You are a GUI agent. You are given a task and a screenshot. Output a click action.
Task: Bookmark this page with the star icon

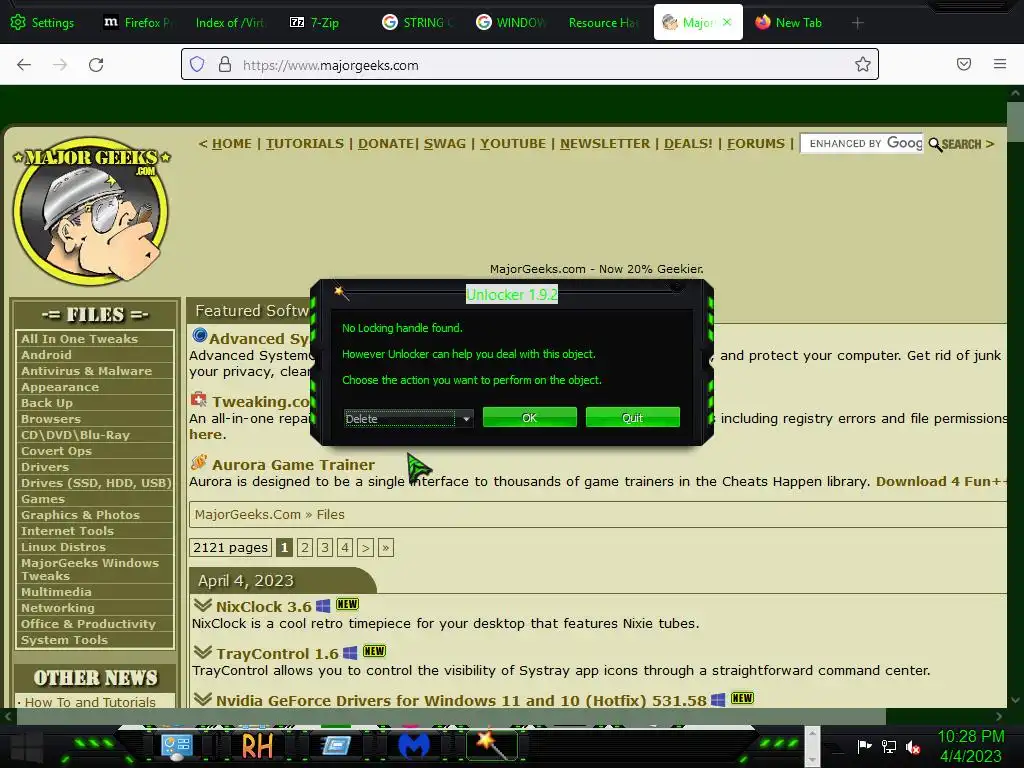(x=863, y=64)
